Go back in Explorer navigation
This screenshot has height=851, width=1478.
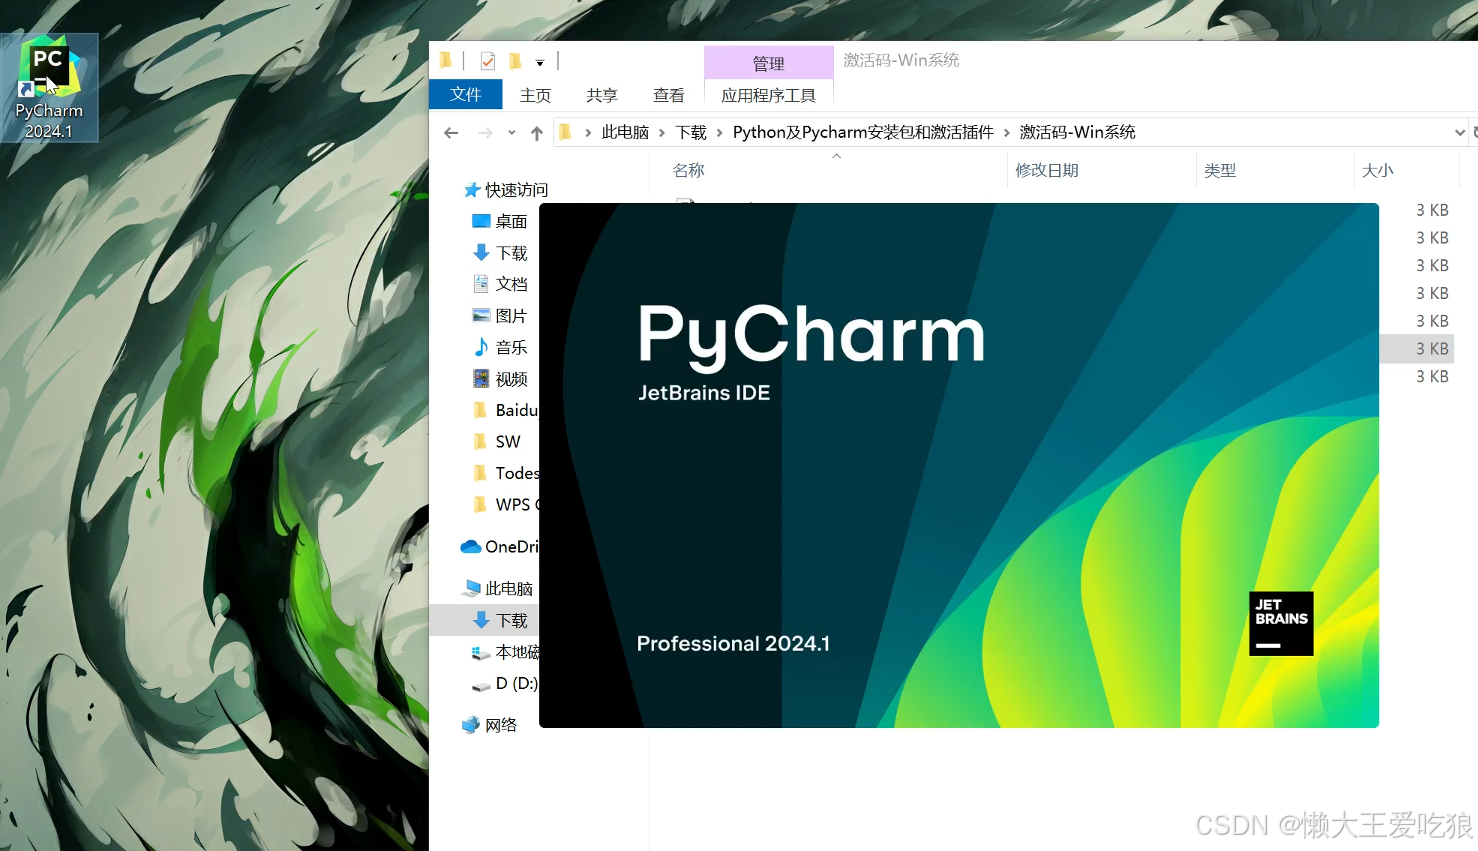451,132
